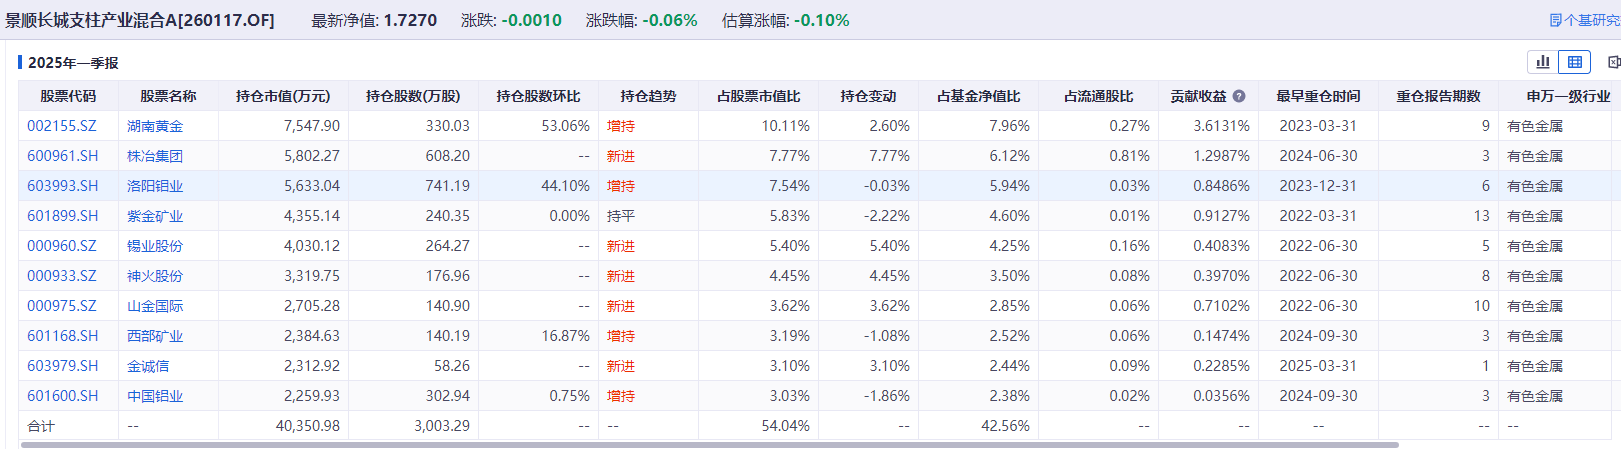The height and width of the screenshot is (449, 1621).
Task: Open 株冶集团 stock page
Action: click(x=155, y=156)
